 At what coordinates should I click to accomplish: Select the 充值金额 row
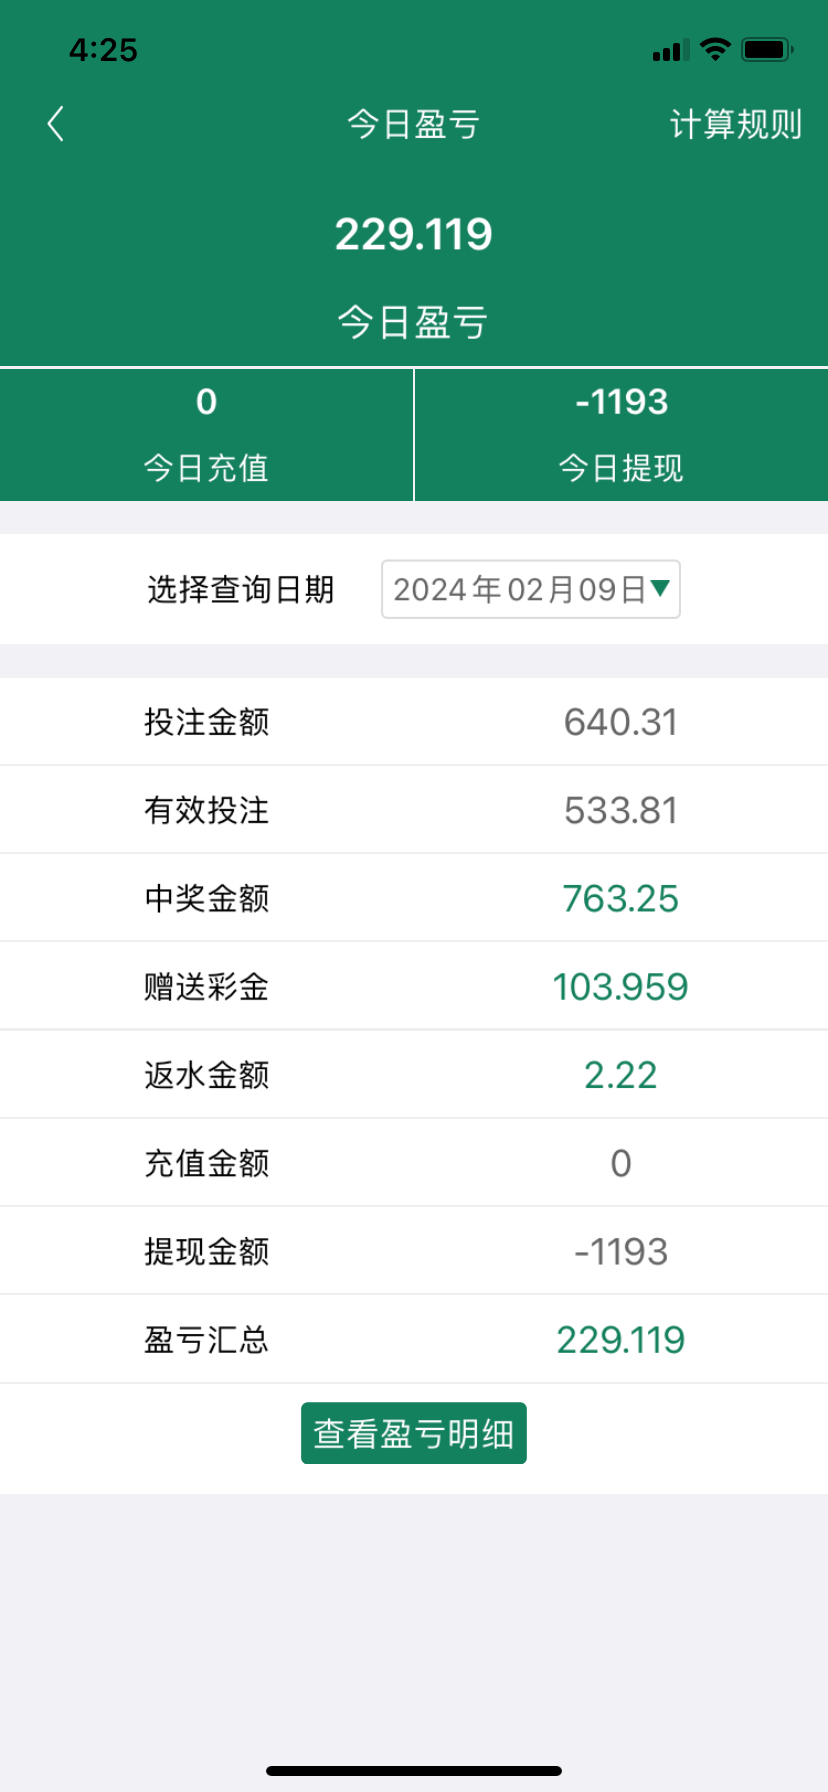tap(414, 1163)
